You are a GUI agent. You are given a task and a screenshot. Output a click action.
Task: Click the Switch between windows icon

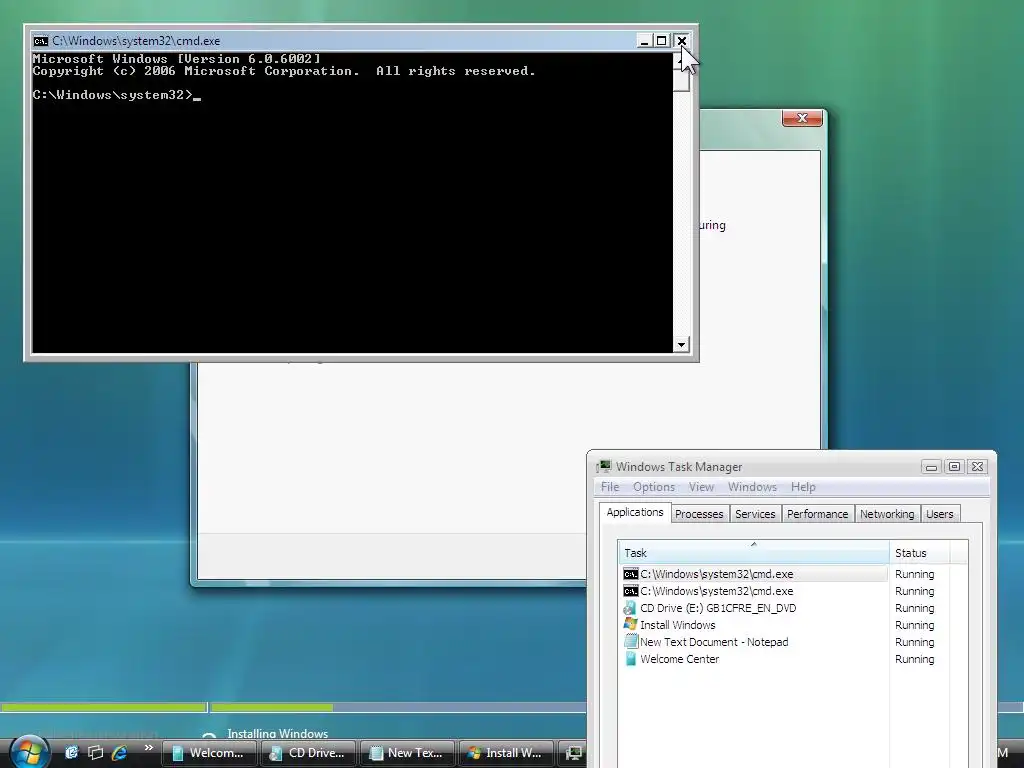(95, 752)
